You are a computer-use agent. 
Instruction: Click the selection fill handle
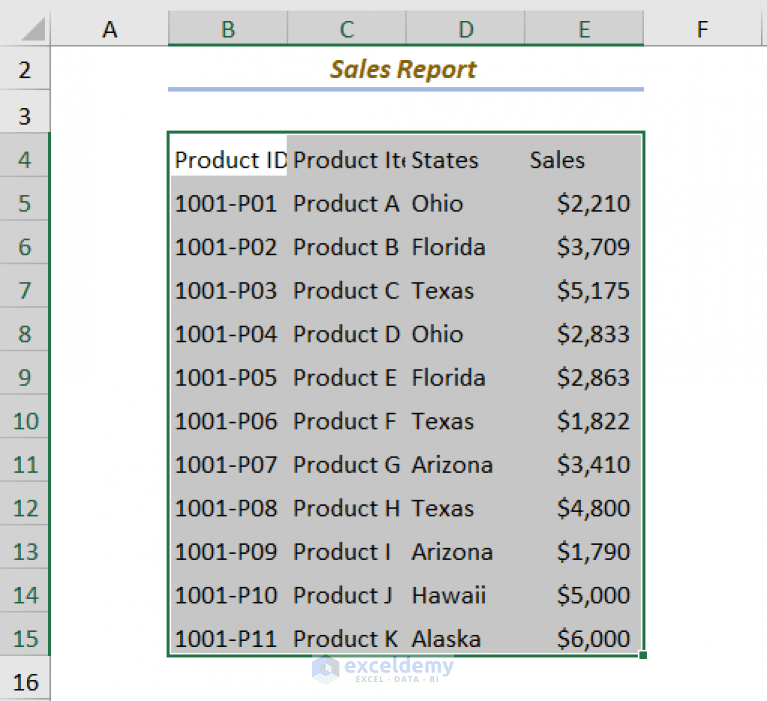pyautogui.click(x=643, y=655)
